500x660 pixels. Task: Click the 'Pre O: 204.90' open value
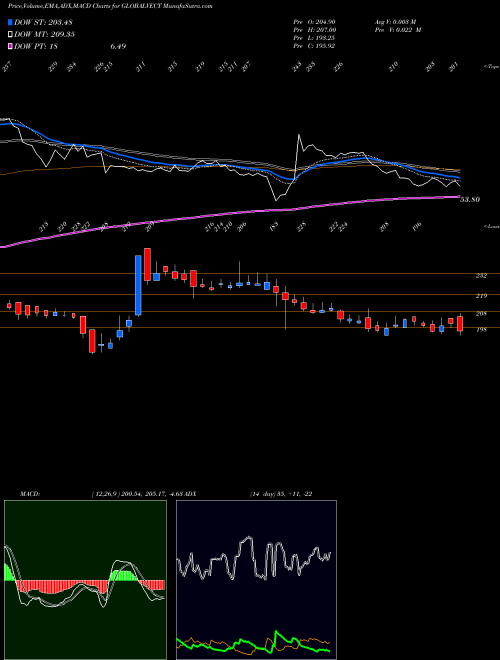(314, 22)
